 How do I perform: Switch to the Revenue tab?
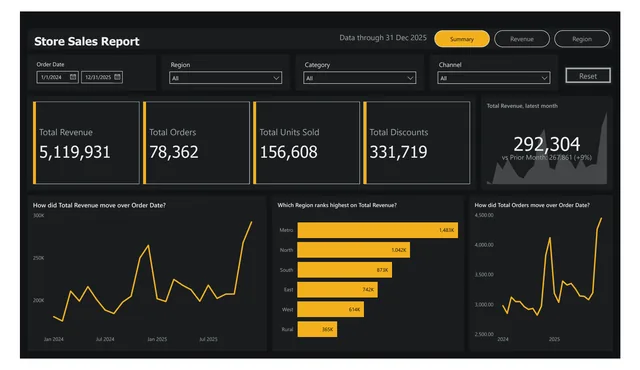522,39
